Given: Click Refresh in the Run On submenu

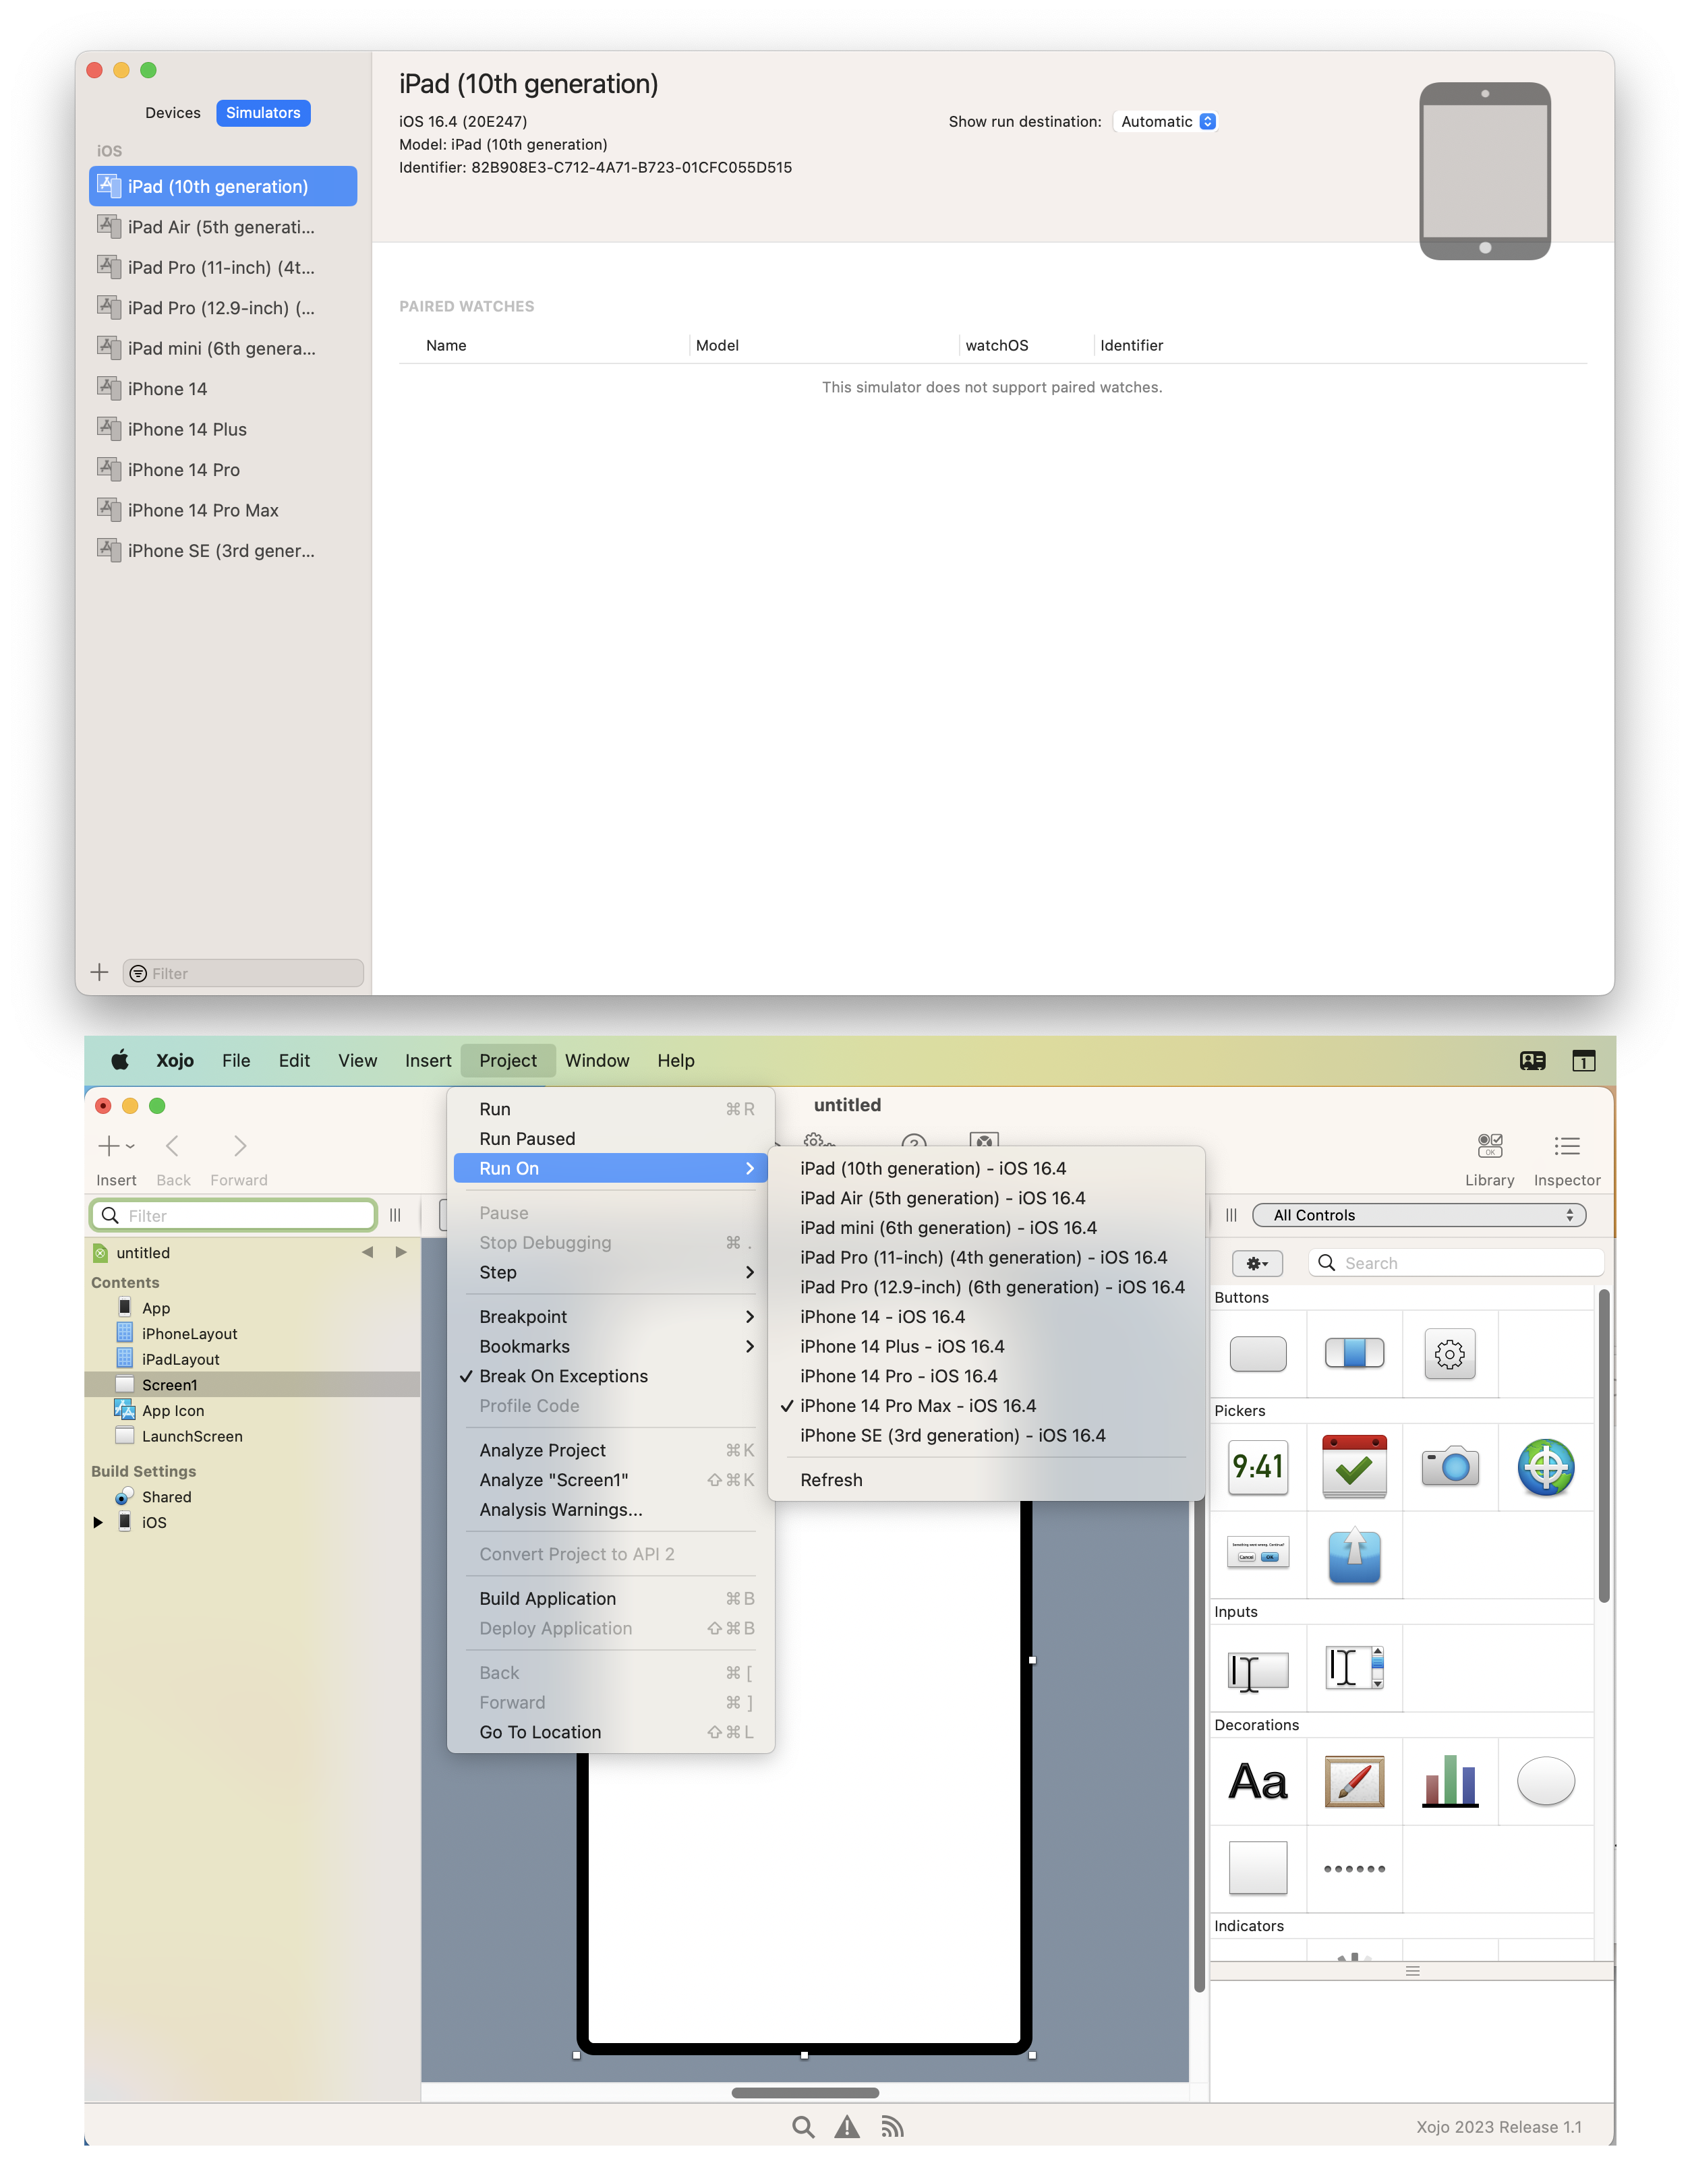Looking at the screenshot, I should [x=986, y=1480].
